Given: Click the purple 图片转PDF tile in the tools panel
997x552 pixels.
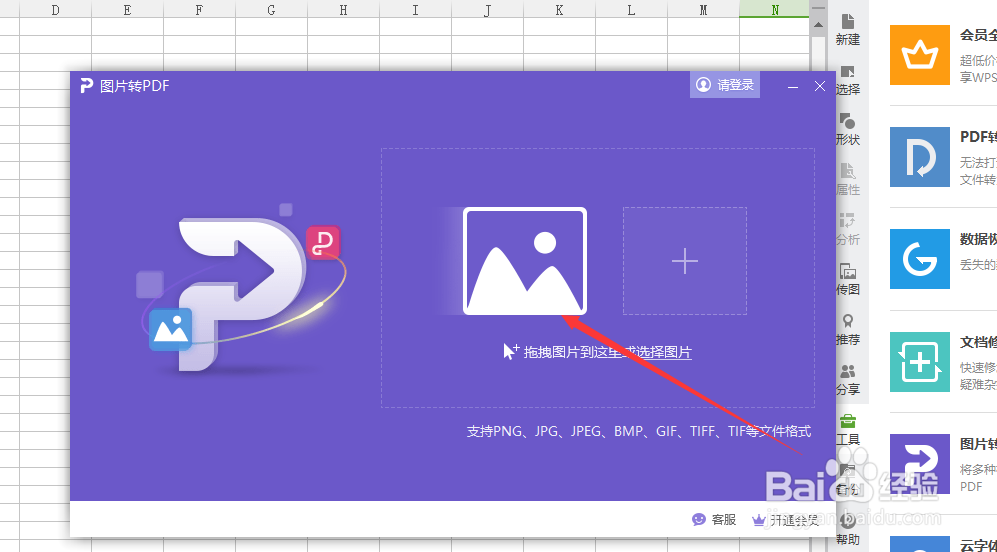Looking at the screenshot, I should pyautogui.click(x=919, y=464).
